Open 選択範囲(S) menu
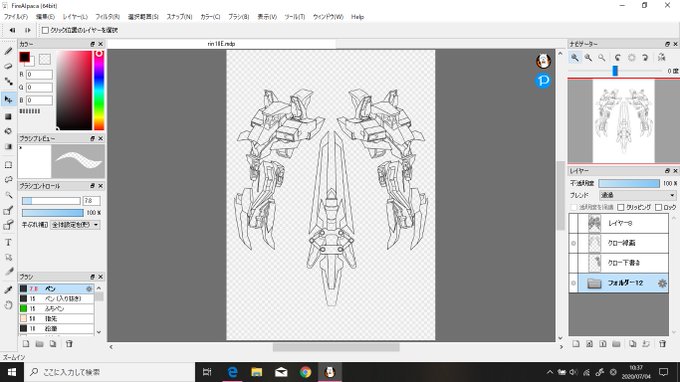This screenshot has width=680, height=382. 143,17
